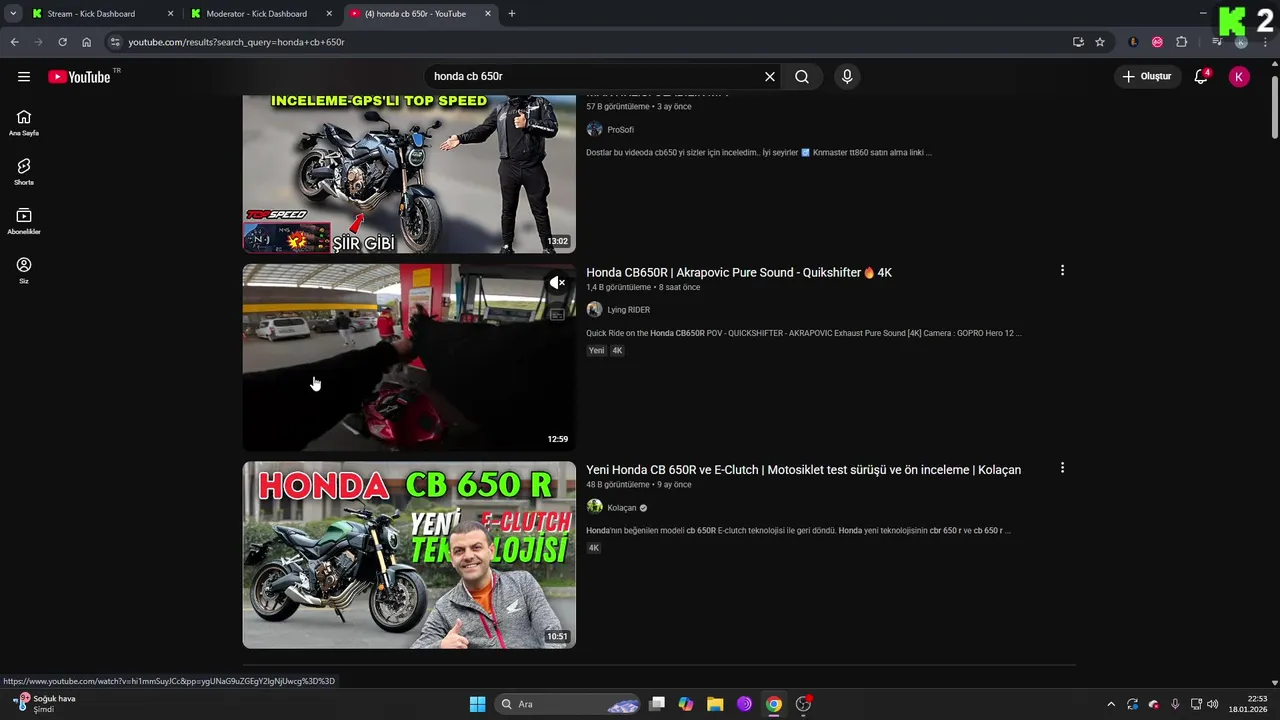Open the Akrapovic video preview thumbnail
1280x720 pixels.
pos(409,357)
